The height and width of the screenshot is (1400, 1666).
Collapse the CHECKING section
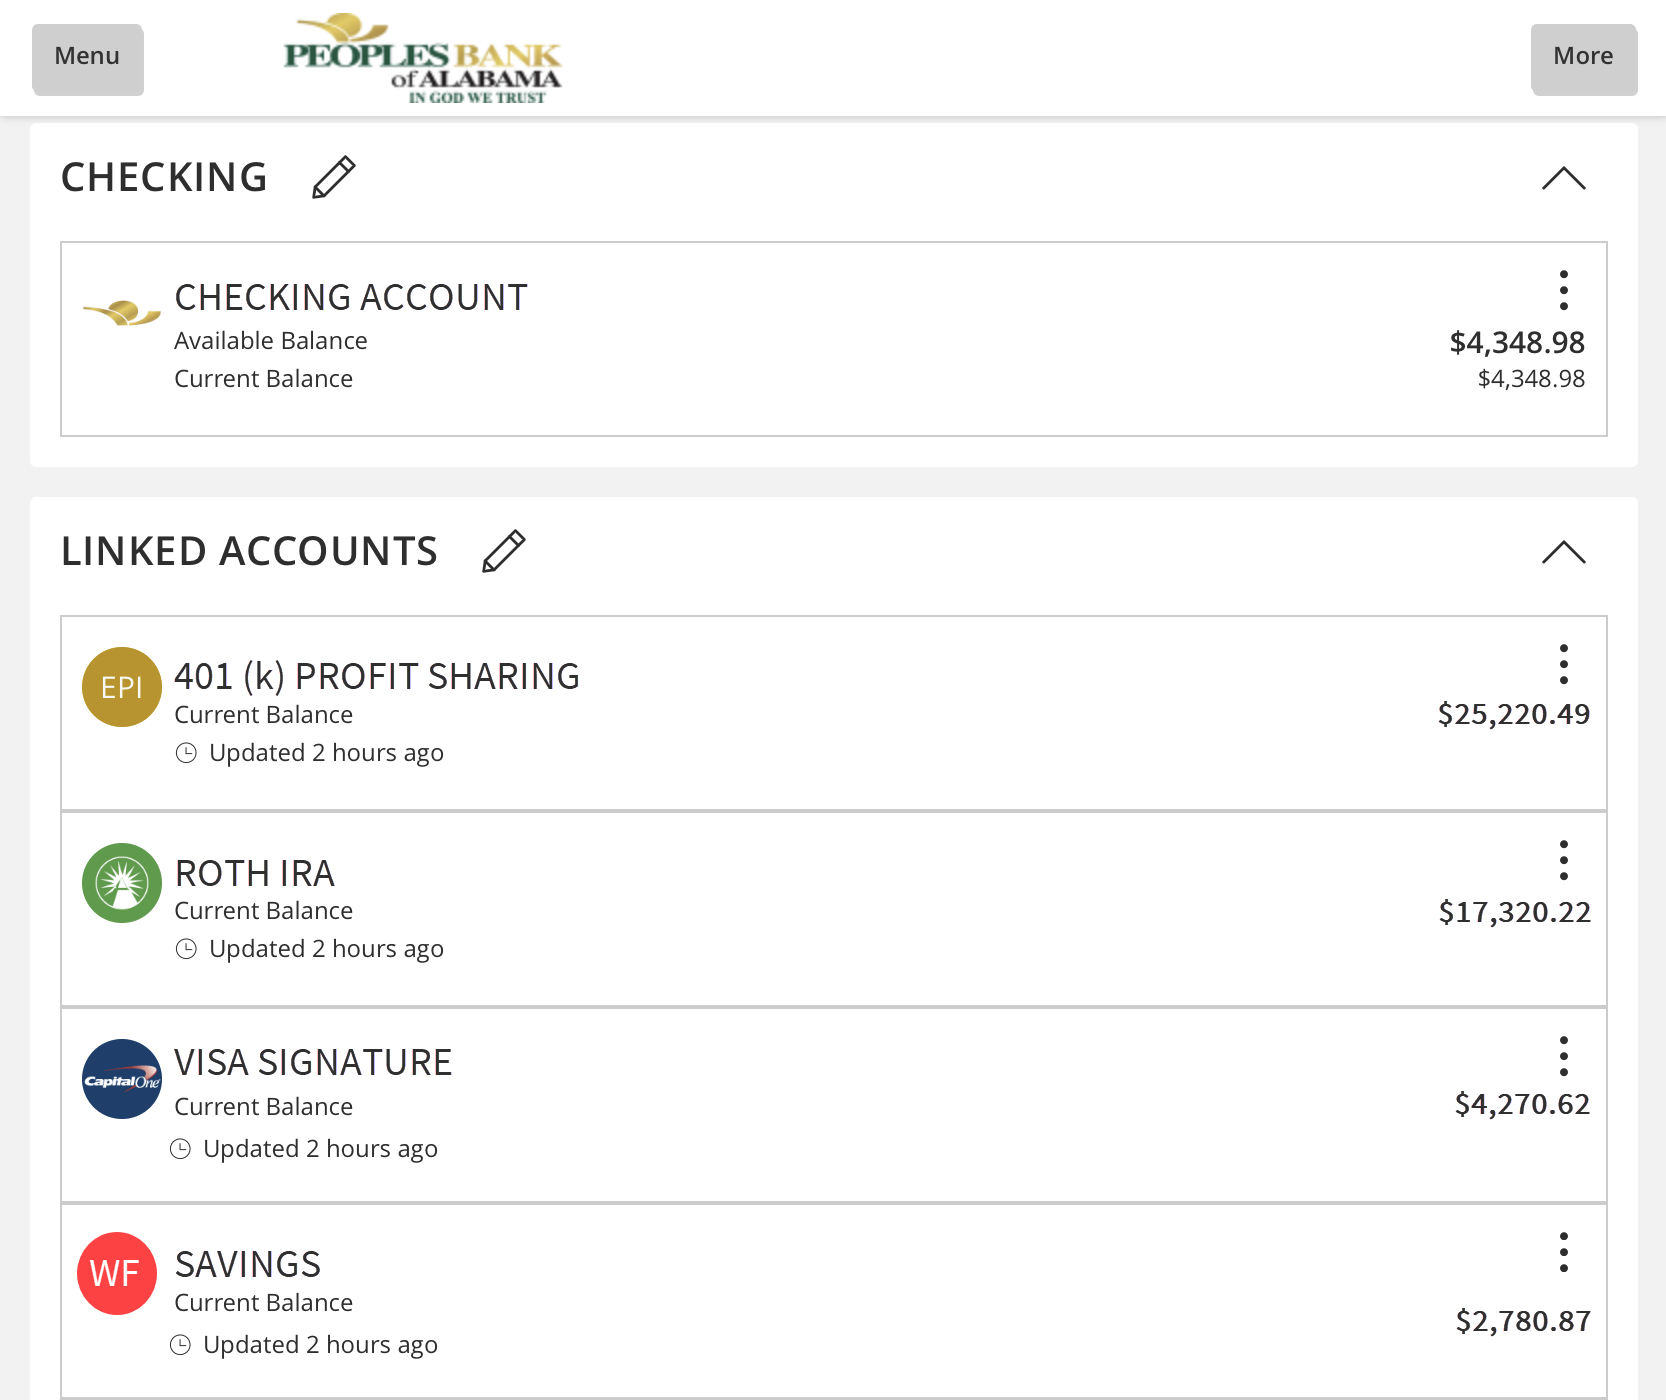point(1564,178)
